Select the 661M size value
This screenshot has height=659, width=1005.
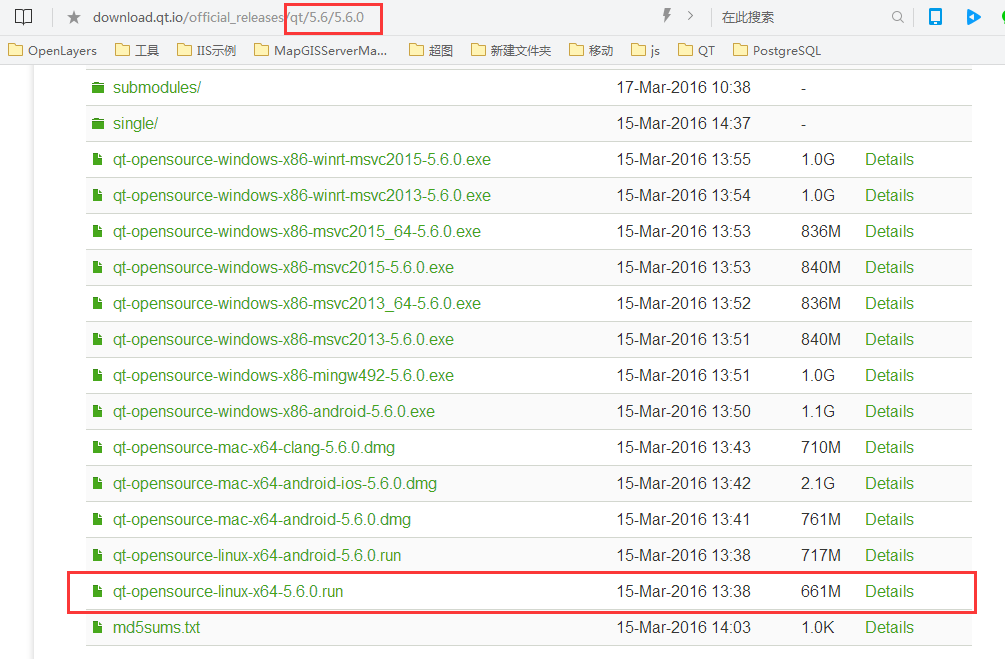pos(820,590)
